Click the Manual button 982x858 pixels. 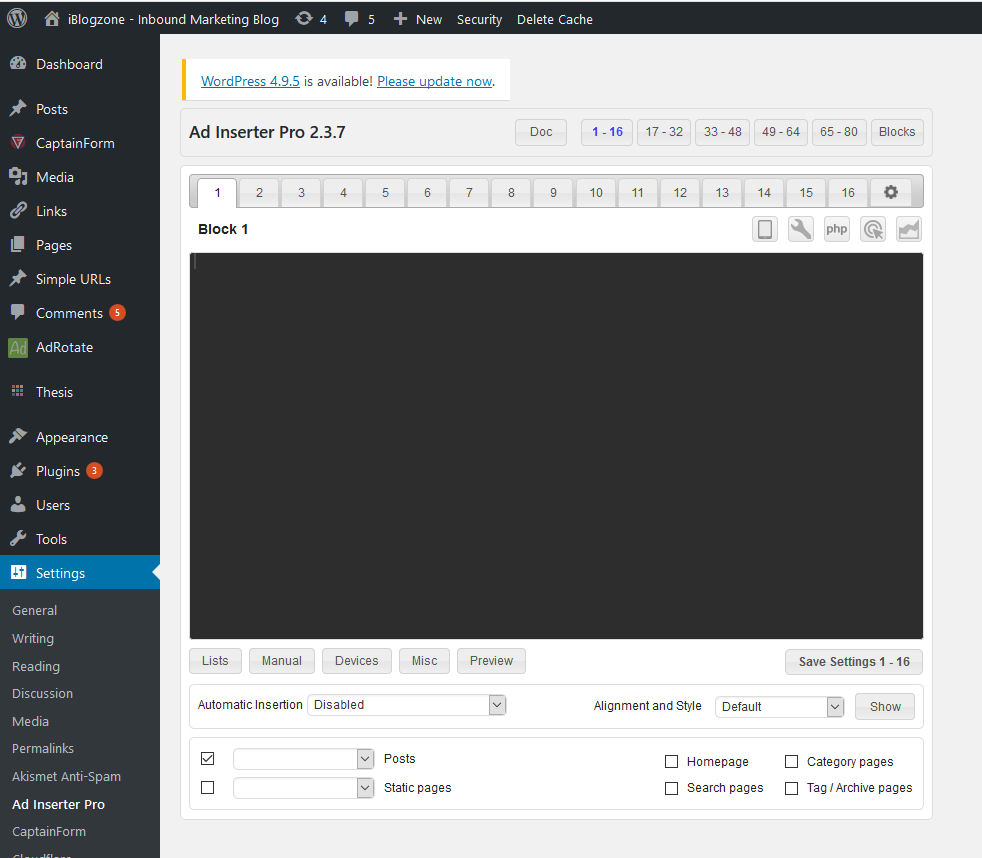[282, 661]
